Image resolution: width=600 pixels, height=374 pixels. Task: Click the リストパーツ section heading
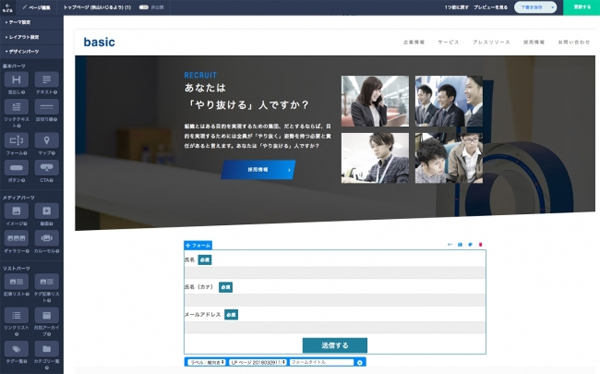16,268
